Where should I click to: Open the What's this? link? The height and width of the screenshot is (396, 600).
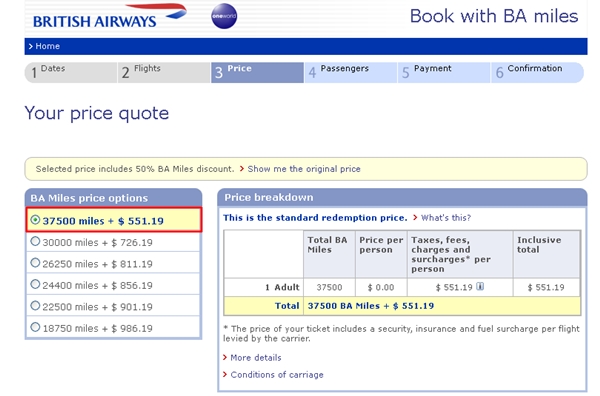tap(446, 218)
